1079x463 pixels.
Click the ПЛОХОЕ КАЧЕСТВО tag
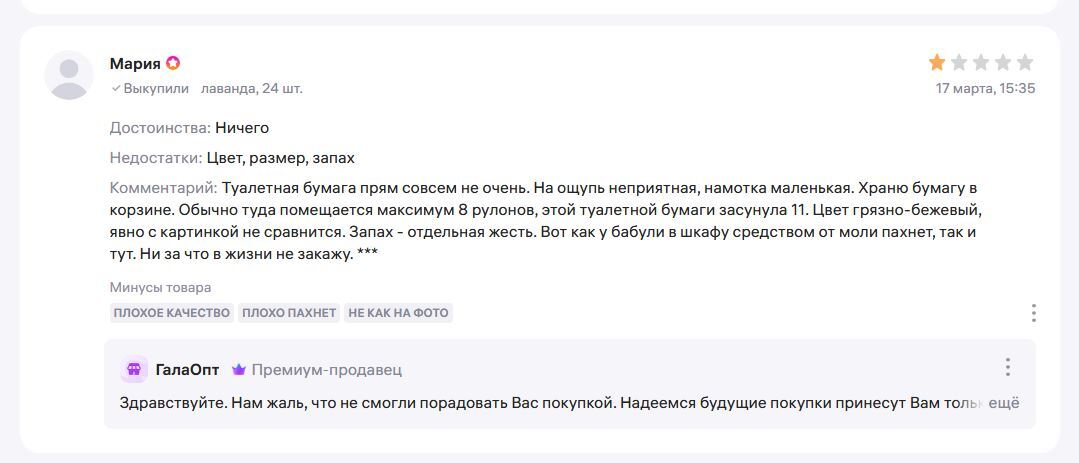(x=172, y=313)
